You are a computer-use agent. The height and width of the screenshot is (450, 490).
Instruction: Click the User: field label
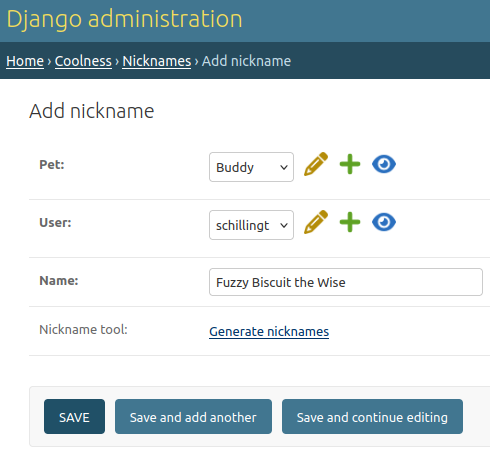coord(55,222)
